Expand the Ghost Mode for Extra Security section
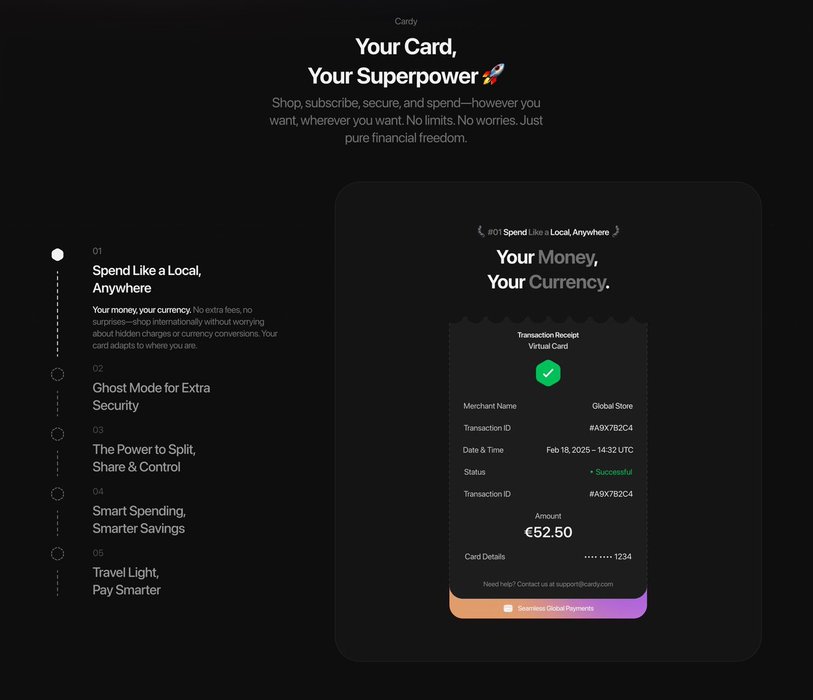813x700 pixels. pos(151,396)
